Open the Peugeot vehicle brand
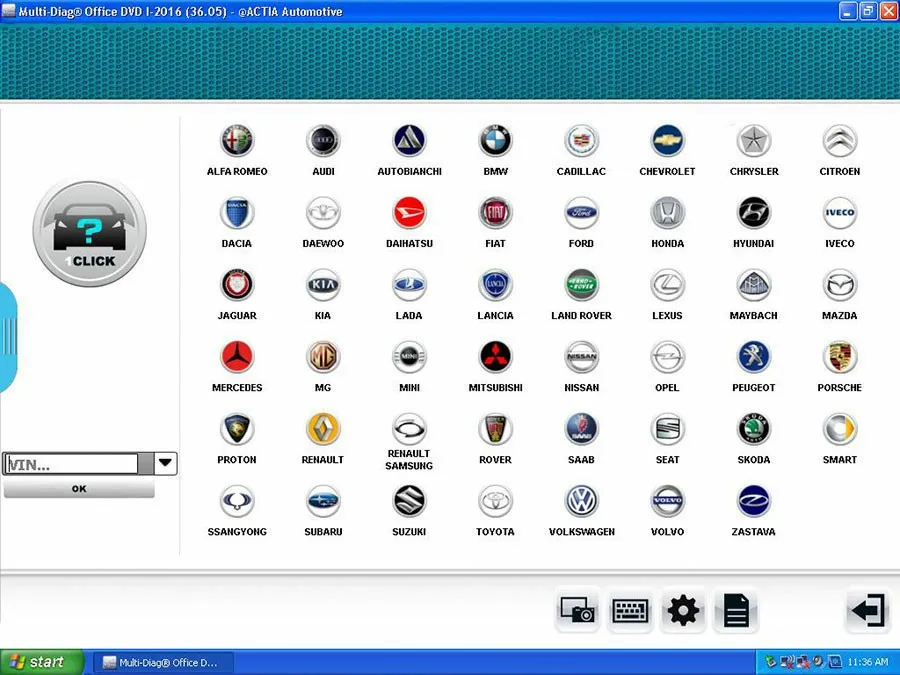 pos(753,356)
